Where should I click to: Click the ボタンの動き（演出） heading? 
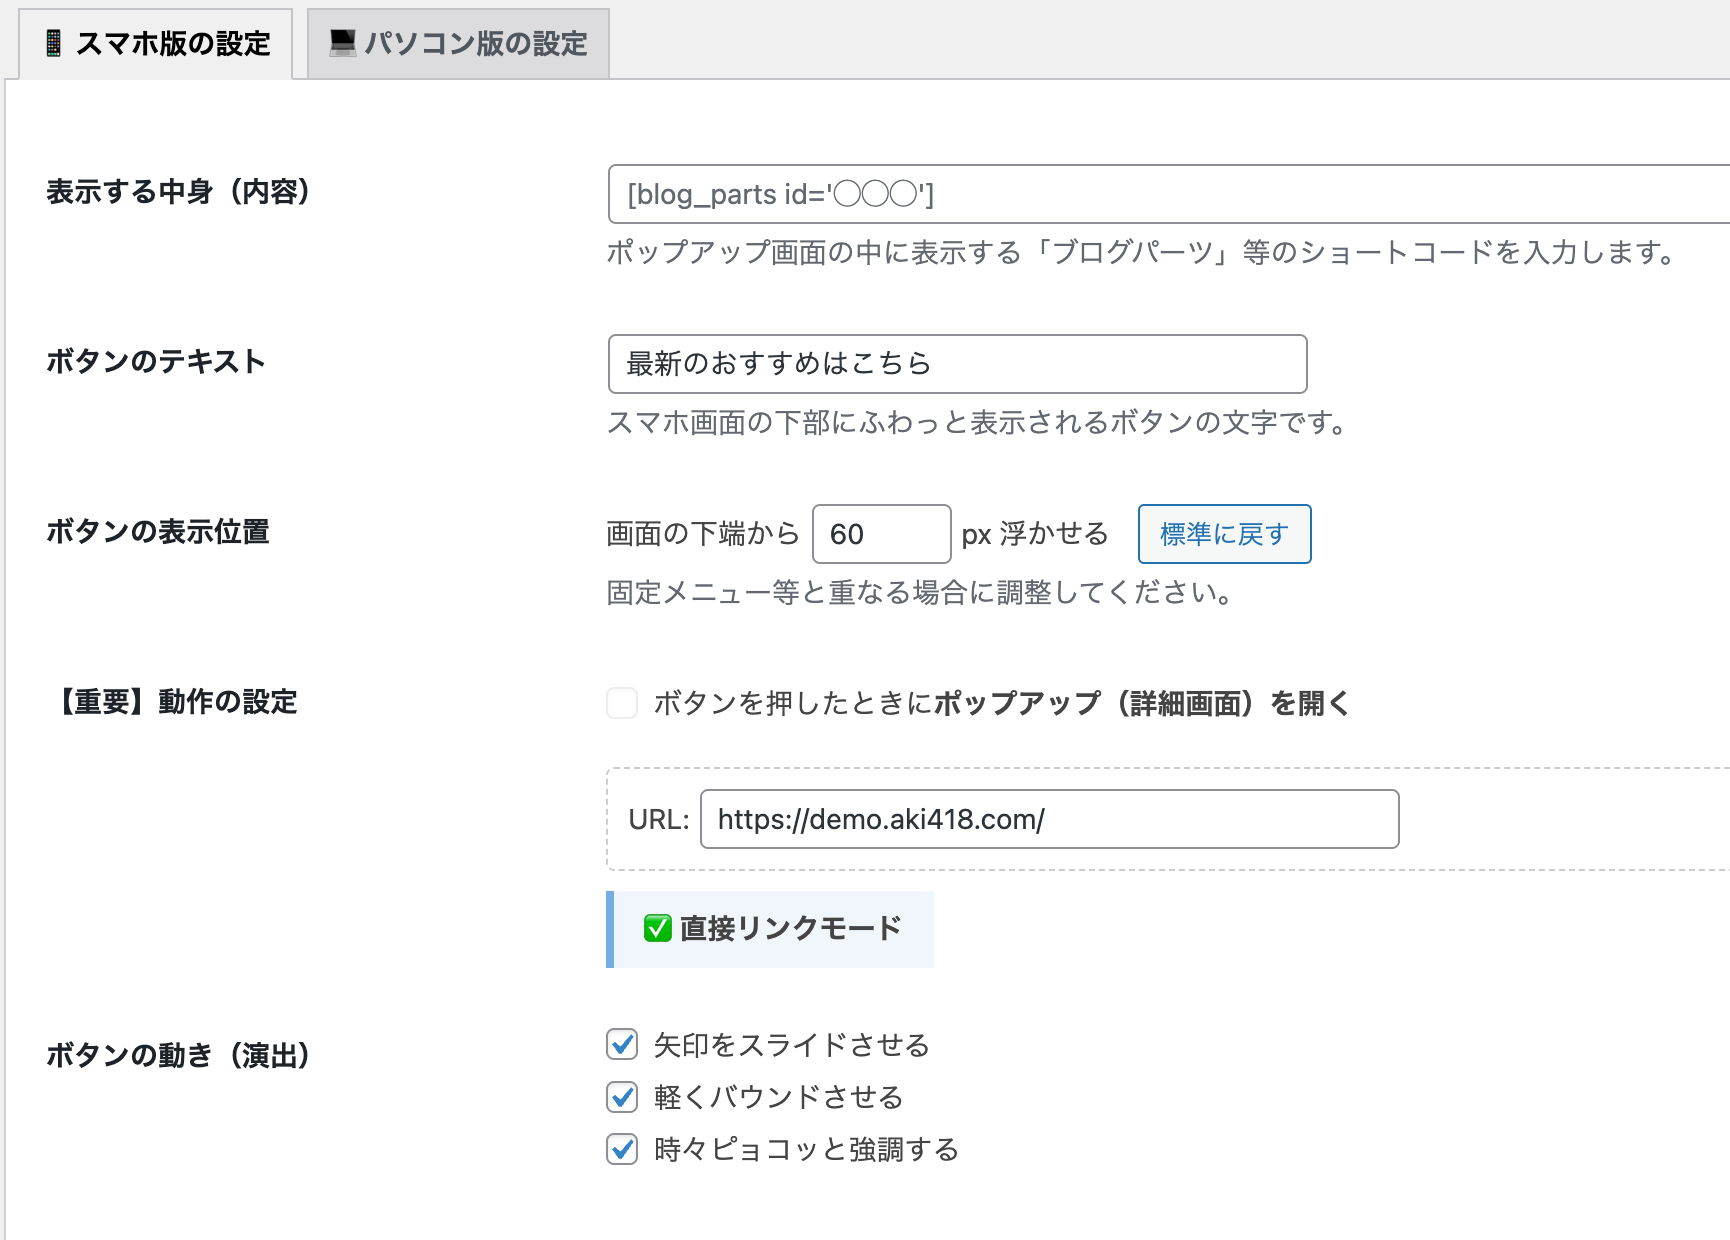(178, 1055)
